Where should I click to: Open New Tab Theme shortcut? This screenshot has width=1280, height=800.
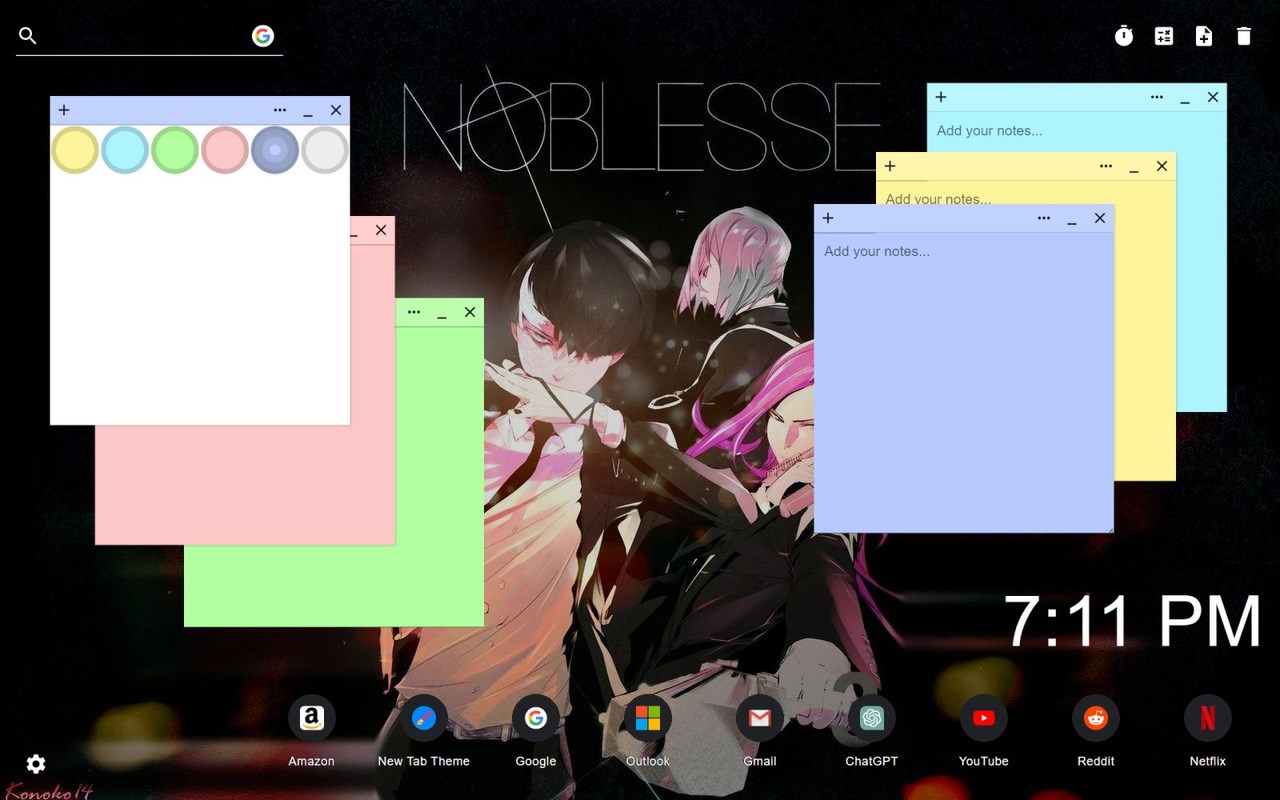pyautogui.click(x=424, y=718)
